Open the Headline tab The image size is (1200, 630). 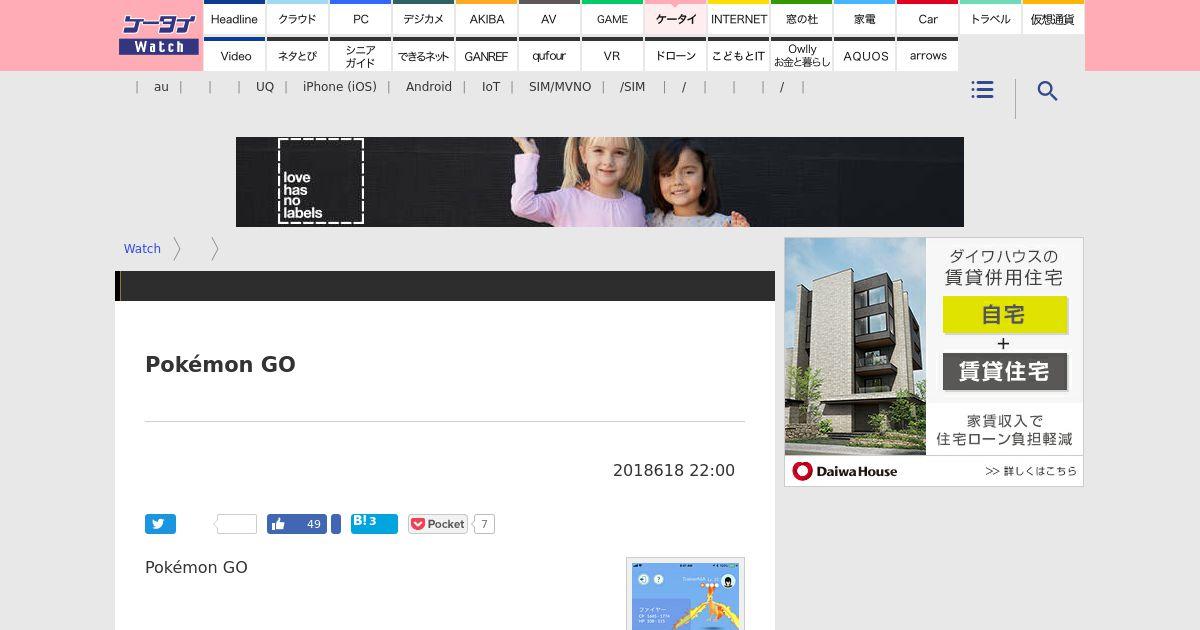234,18
